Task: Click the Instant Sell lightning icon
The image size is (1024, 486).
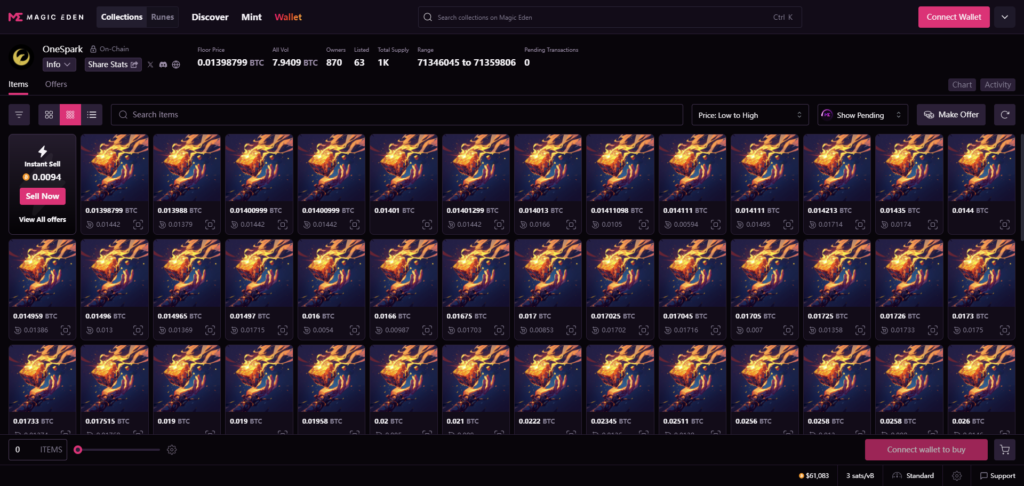Action: 42,152
